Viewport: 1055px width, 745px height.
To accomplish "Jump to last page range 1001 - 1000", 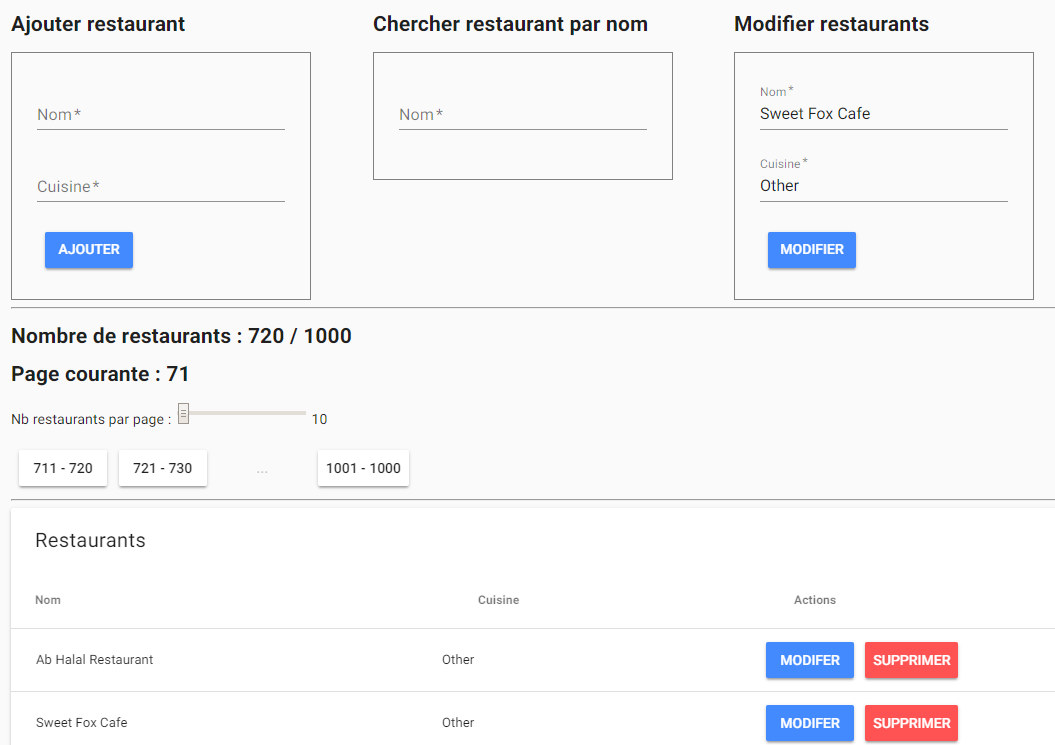I will click(x=363, y=468).
